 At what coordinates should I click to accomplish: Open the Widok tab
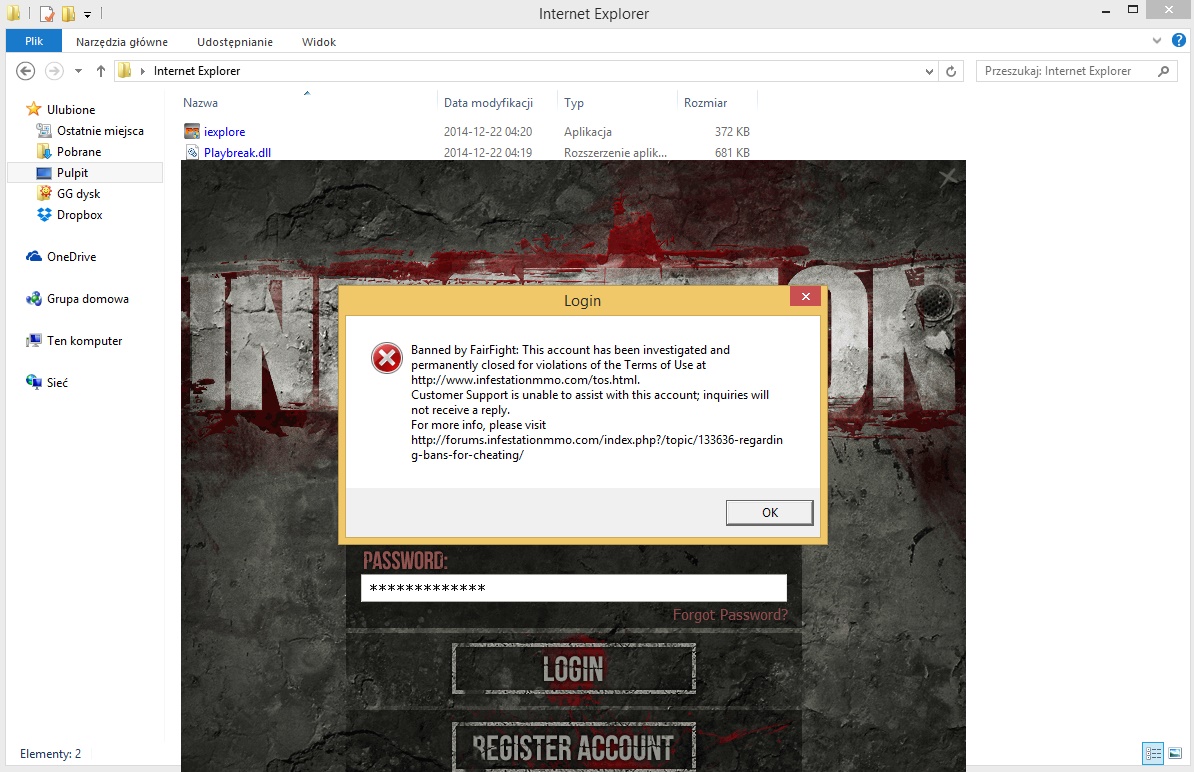pyautogui.click(x=318, y=42)
